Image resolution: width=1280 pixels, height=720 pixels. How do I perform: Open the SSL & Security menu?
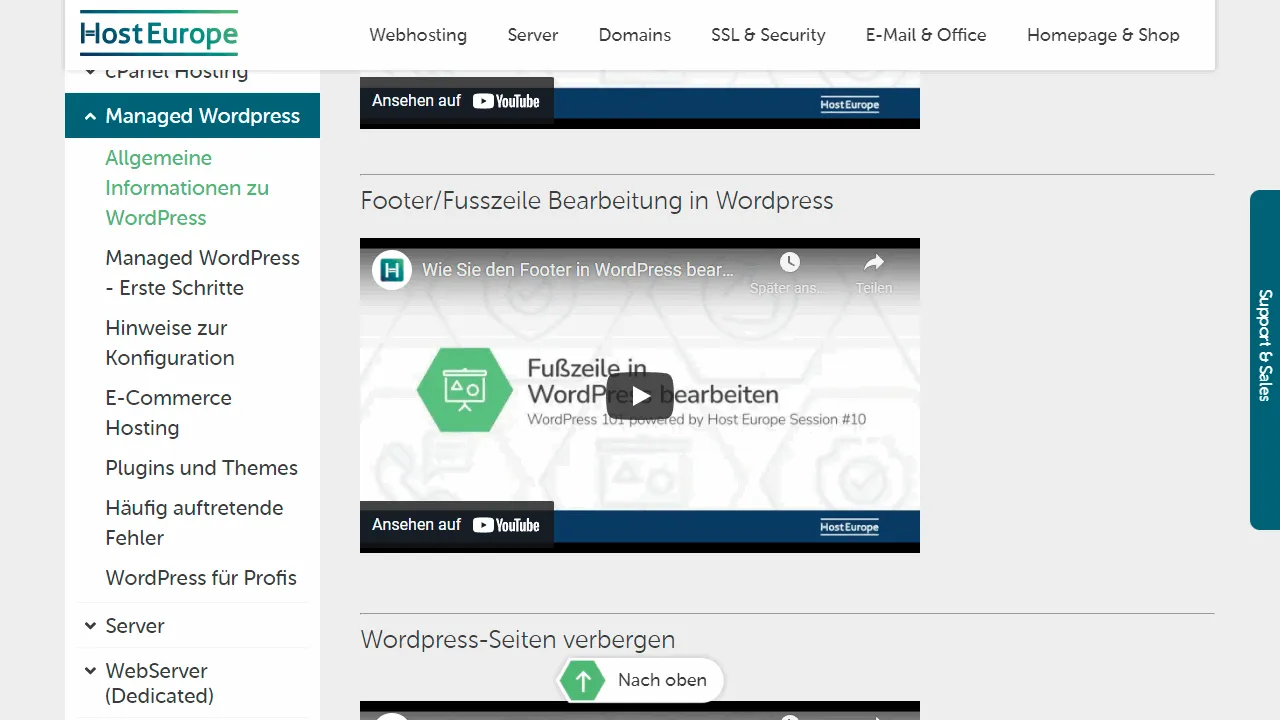pyautogui.click(x=768, y=35)
